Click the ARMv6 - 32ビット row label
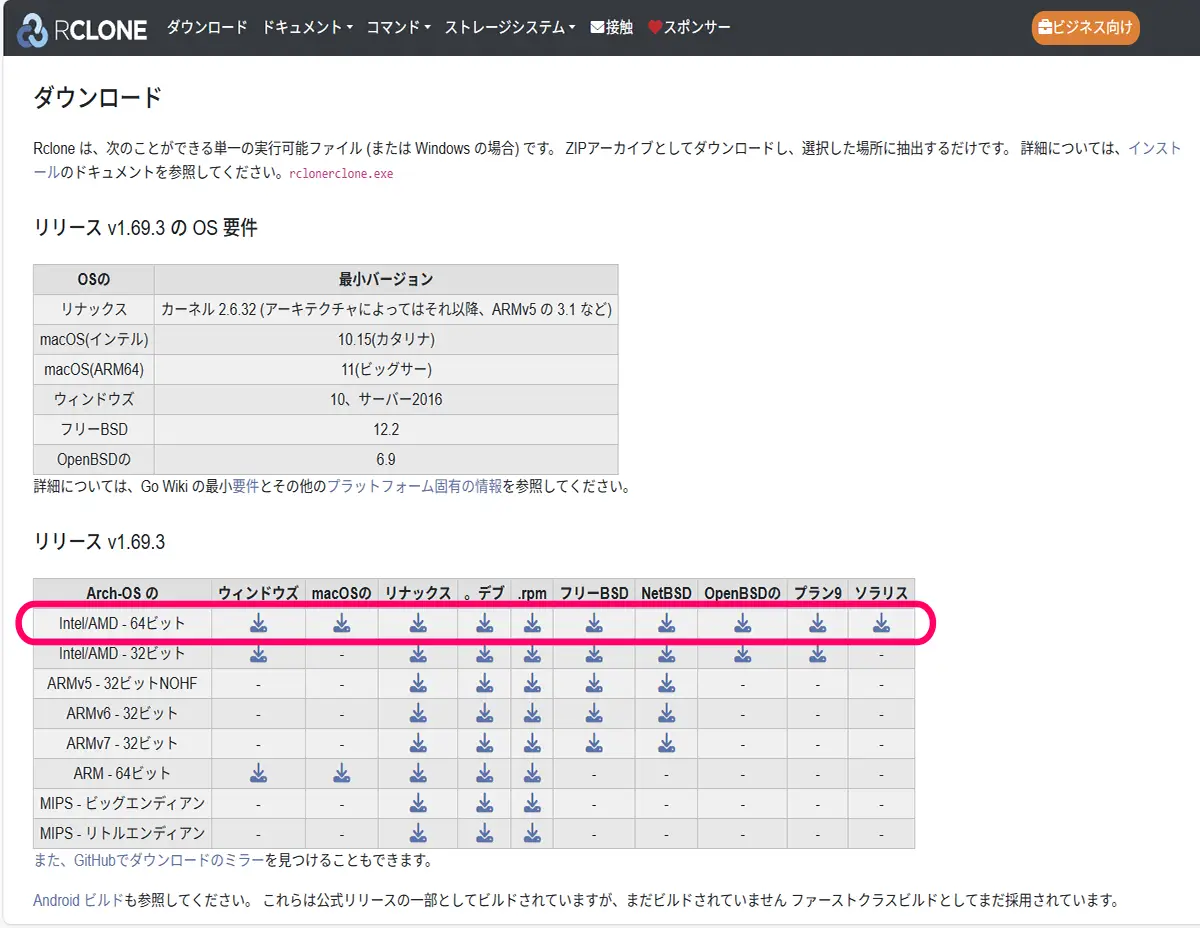 (x=122, y=714)
